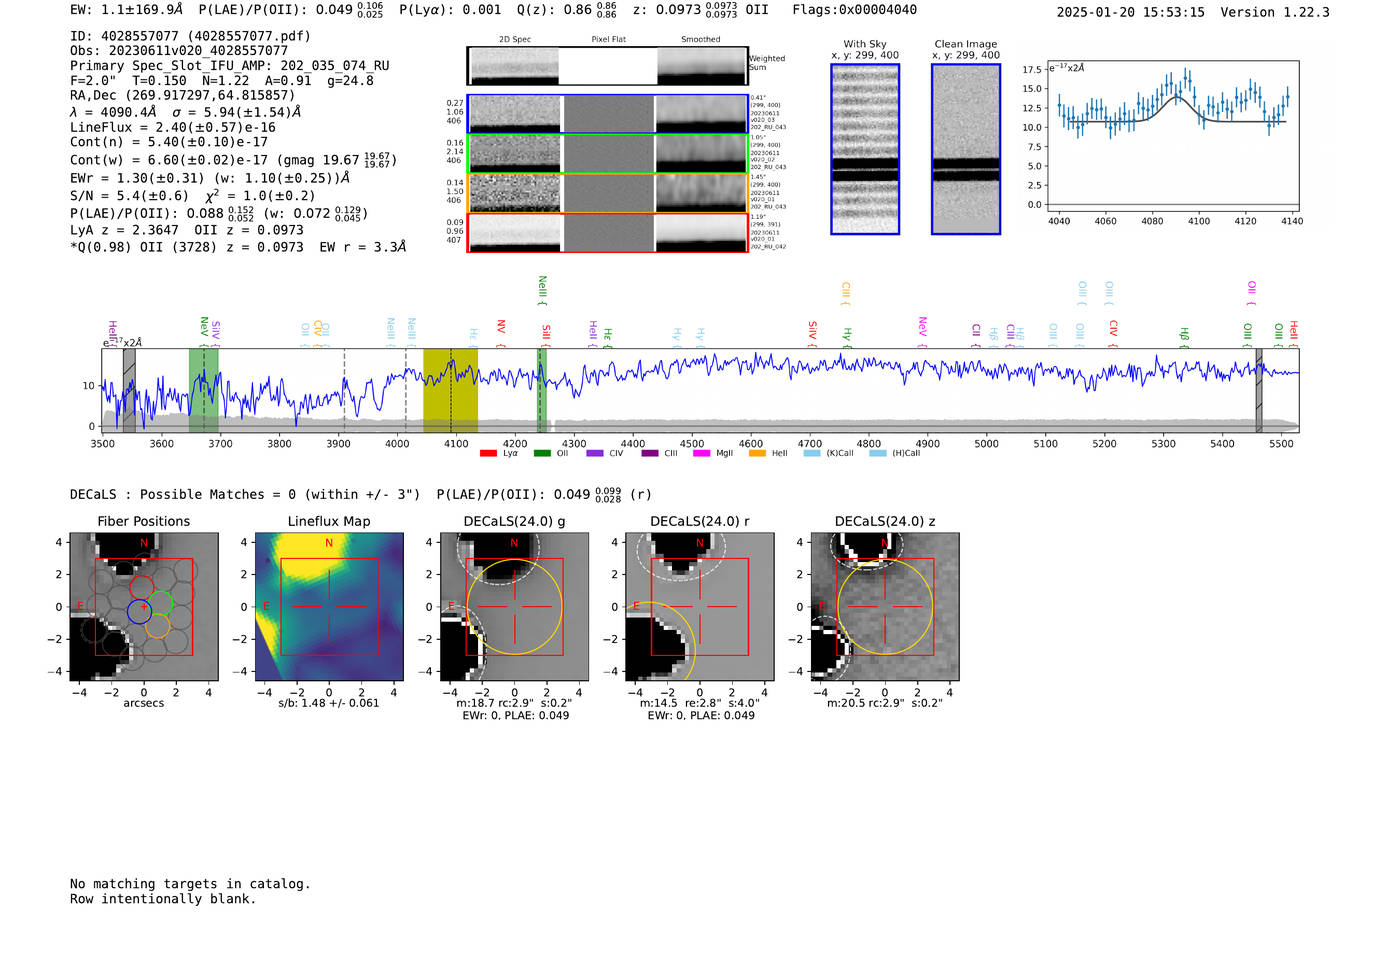Click the *Q(0.98) OII (3728) line
This screenshot has height=953, width=1400.
(238, 246)
